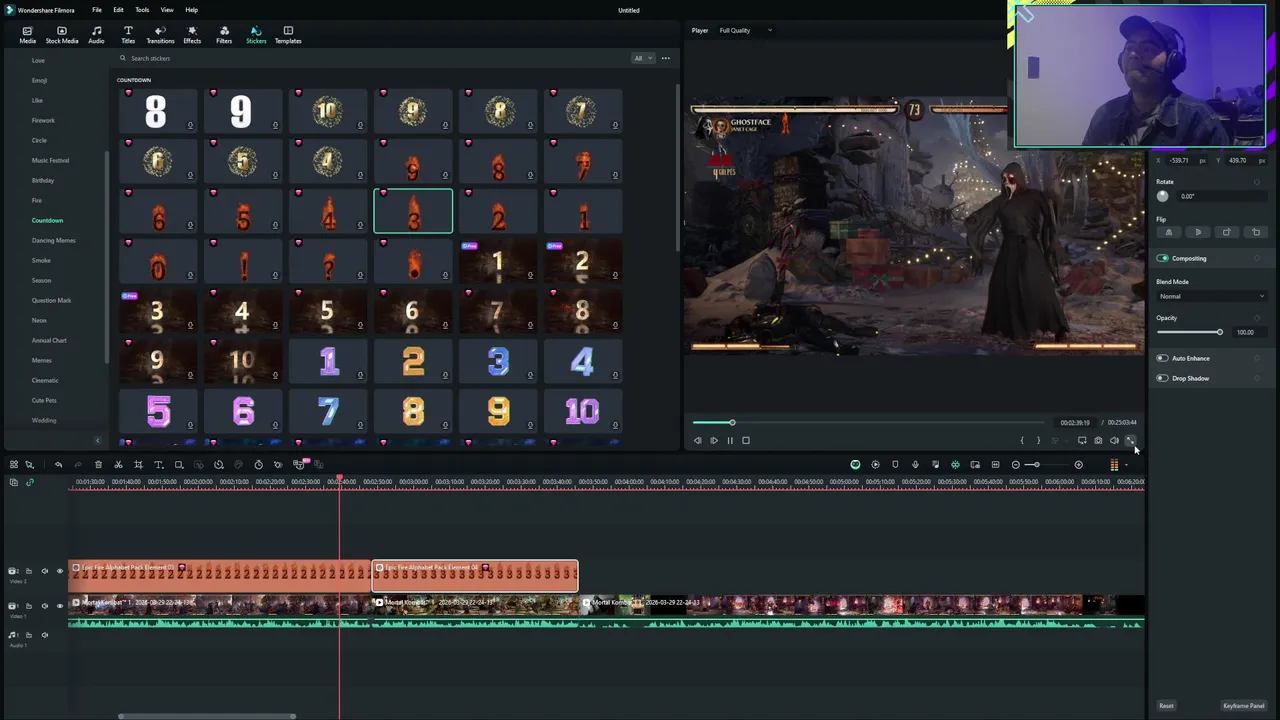Select the timeline selection arrow tool
The height and width of the screenshot is (720, 1280).
(29, 465)
